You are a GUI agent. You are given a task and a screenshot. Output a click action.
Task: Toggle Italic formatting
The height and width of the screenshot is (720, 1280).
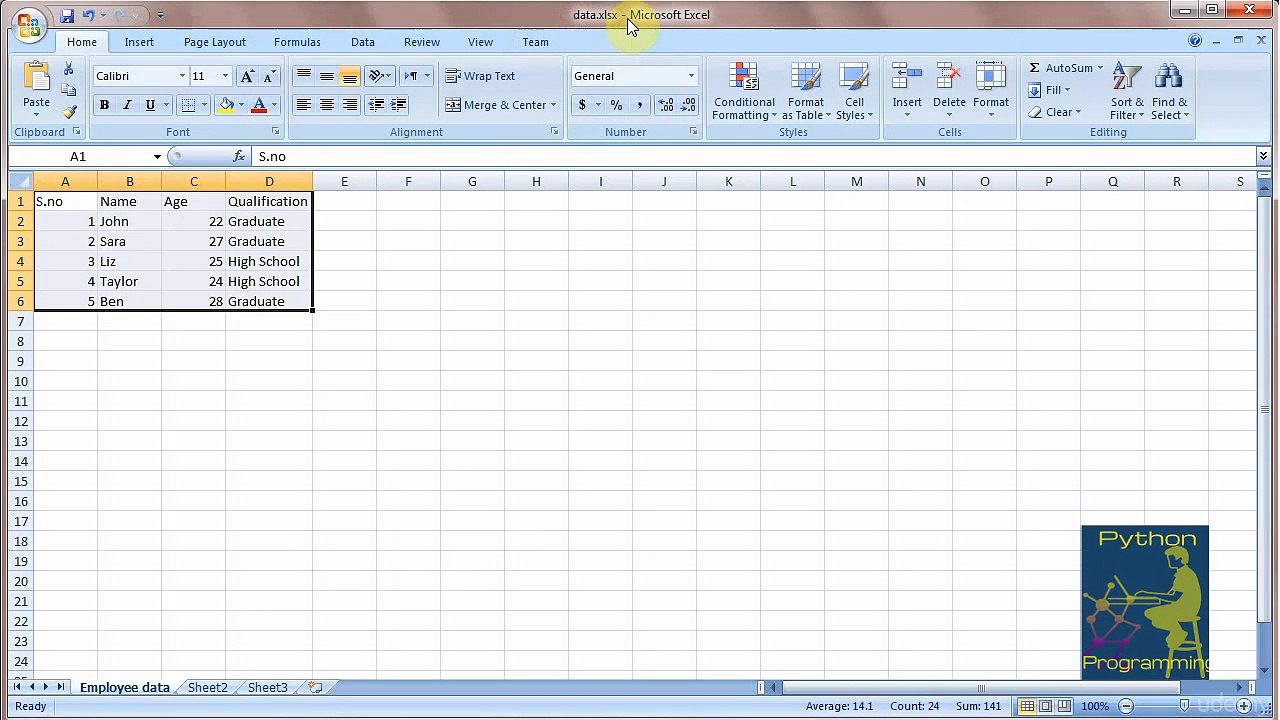127,104
